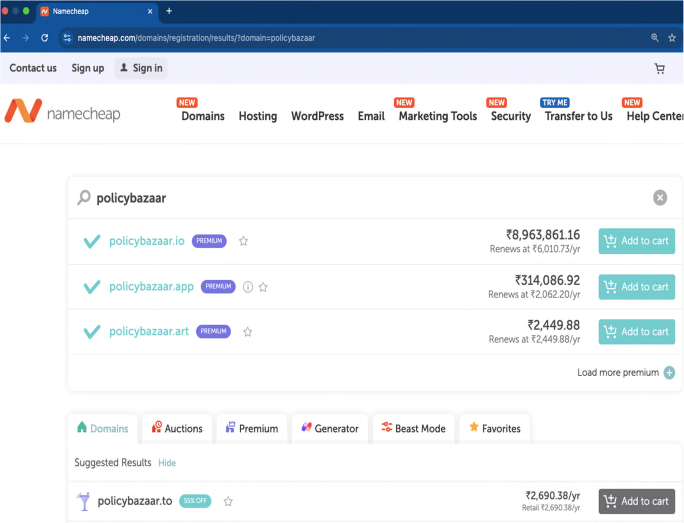The width and height of the screenshot is (684, 523).
Task: Open the Domains navigation menu
Action: [x=203, y=116]
